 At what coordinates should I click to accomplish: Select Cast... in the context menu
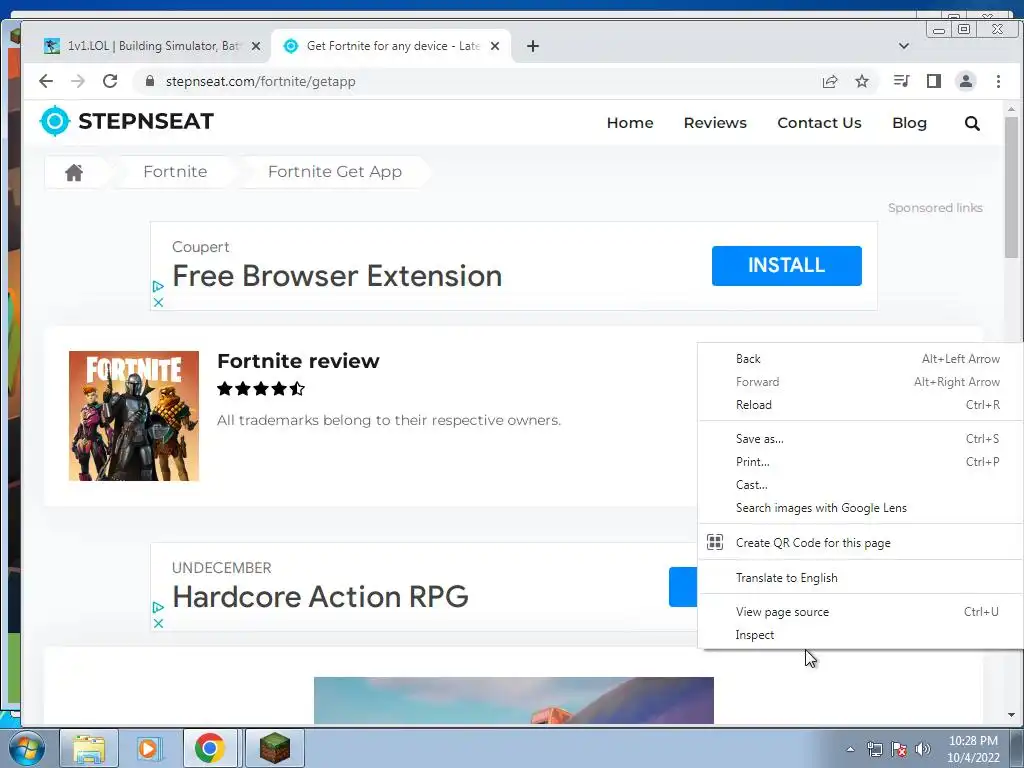coord(860,485)
